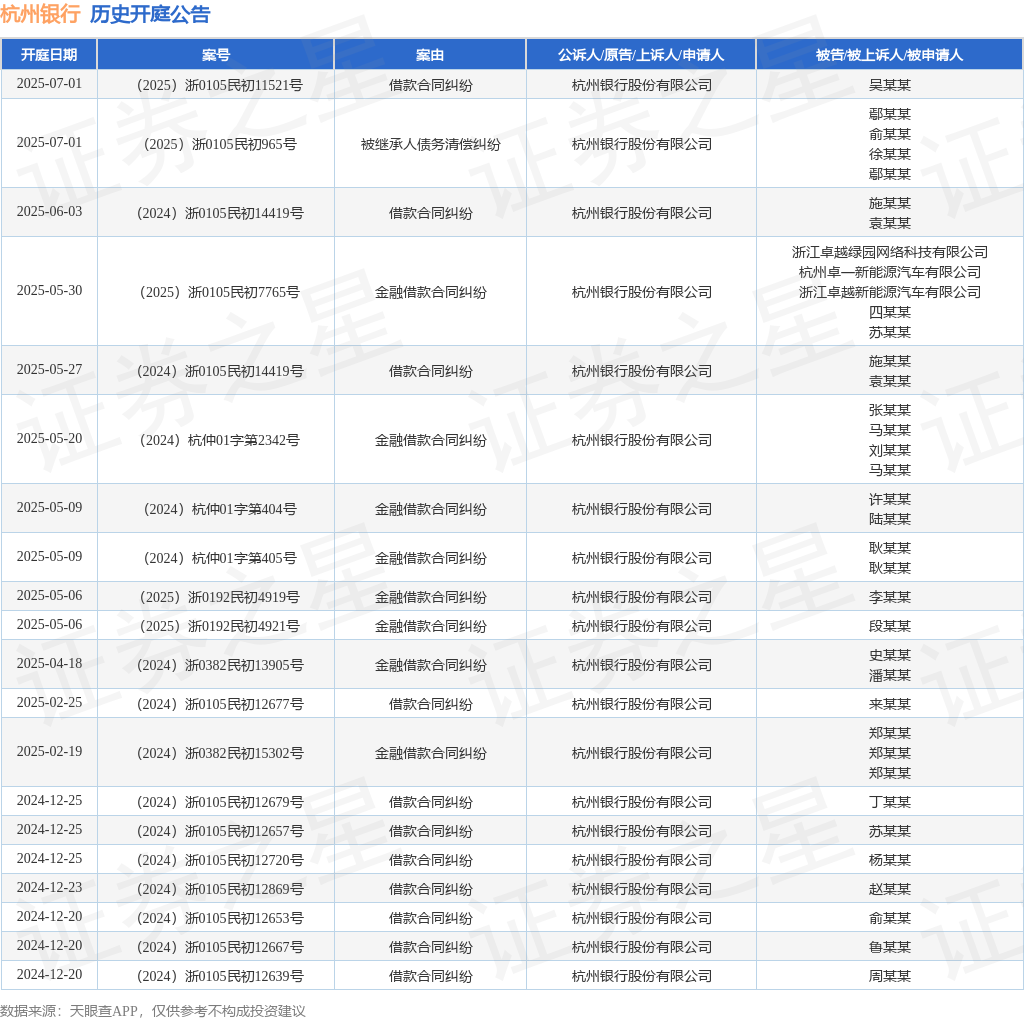The width and height of the screenshot is (1024, 1020).
Task: Click defendant 浙江卓越绿园网络科技有限公司
Action: pyautogui.click(x=889, y=252)
